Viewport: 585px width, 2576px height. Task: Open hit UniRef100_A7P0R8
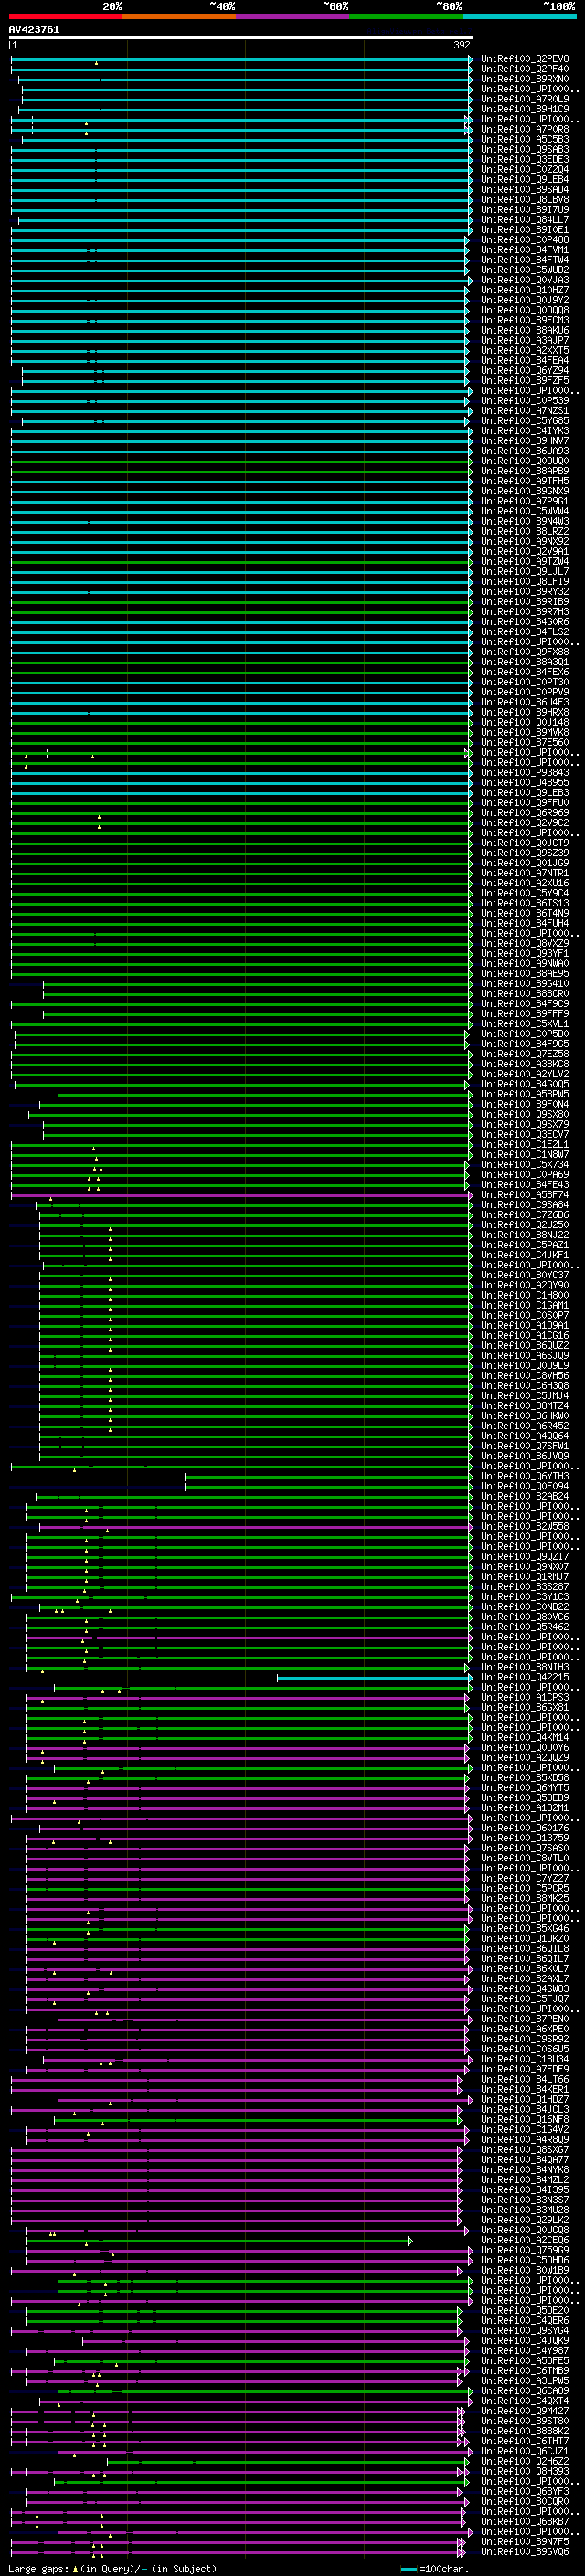click(x=525, y=129)
